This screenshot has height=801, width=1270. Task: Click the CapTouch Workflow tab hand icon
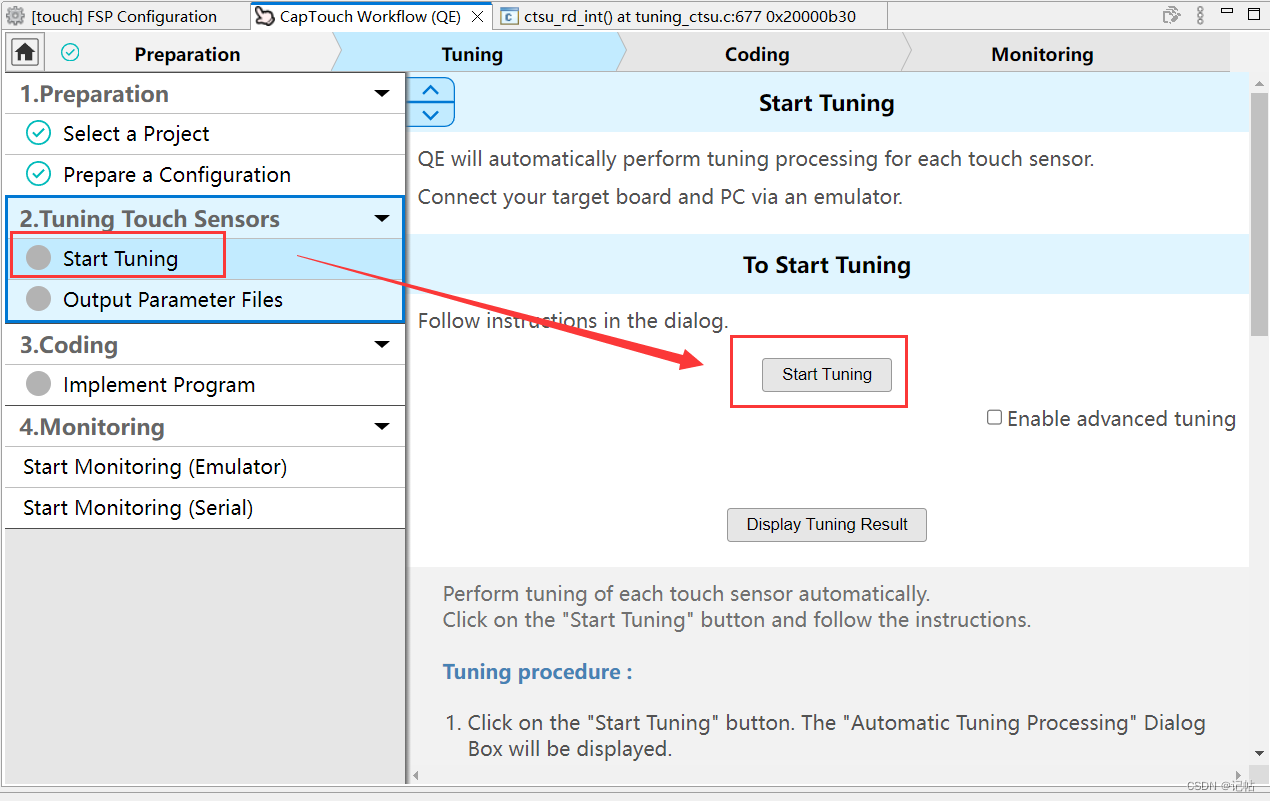[x=264, y=16]
